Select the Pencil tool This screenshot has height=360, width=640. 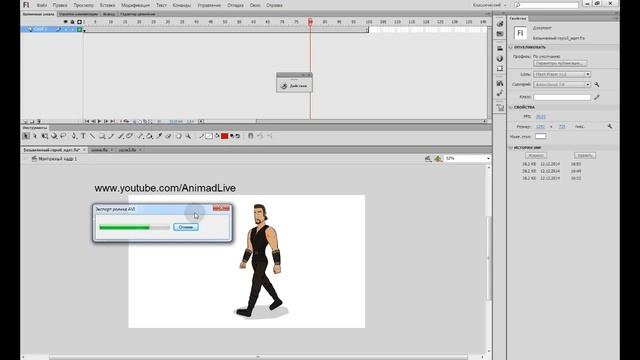(x=110, y=136)
